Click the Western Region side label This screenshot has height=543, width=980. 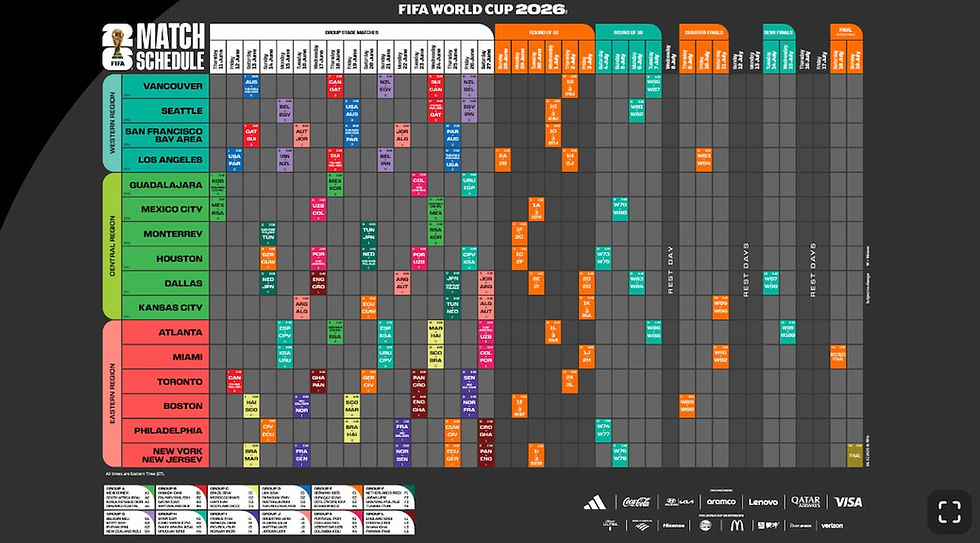[112, 123]
